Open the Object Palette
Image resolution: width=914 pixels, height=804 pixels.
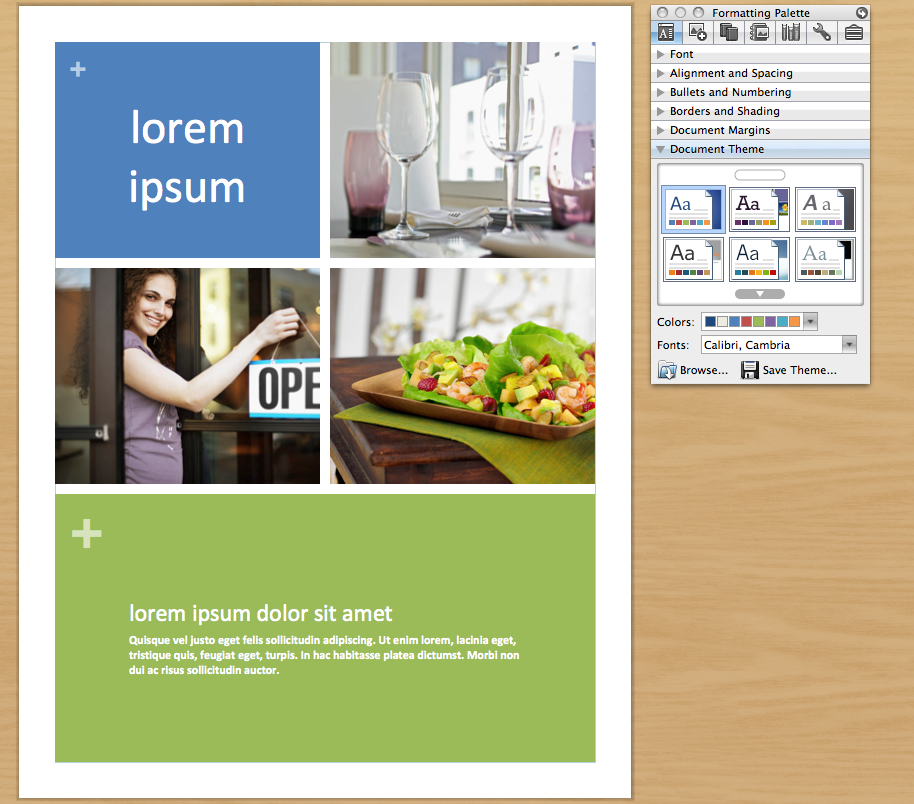click(697, 32)
